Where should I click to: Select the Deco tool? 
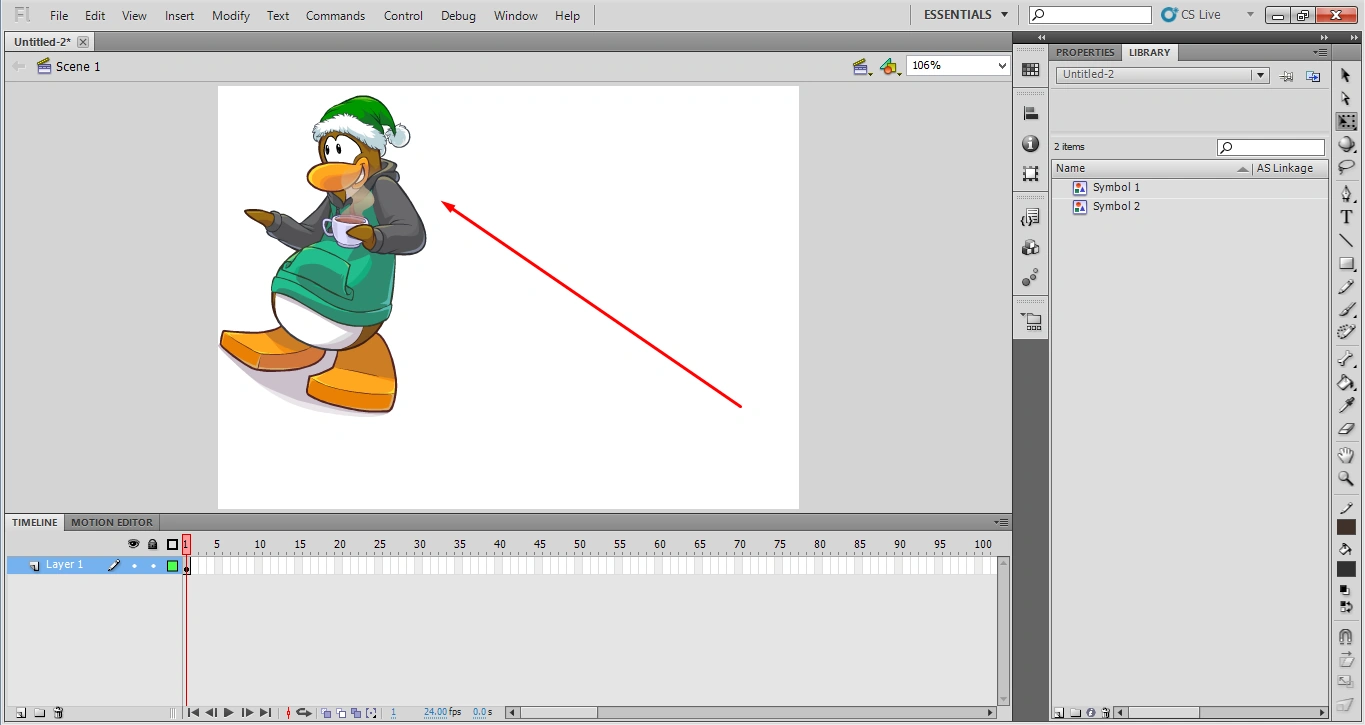[1346, 333]
